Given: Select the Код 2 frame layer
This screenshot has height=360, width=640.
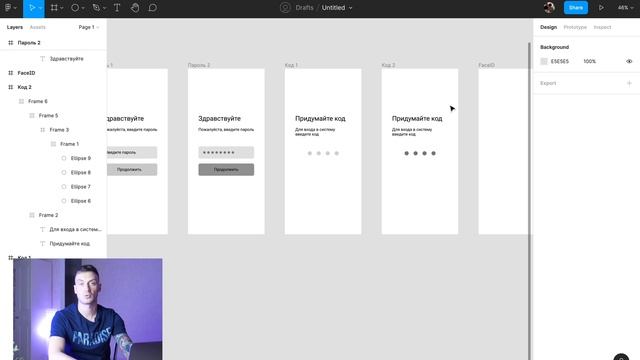Looking at the screenshot, I should tap(53, 87).
